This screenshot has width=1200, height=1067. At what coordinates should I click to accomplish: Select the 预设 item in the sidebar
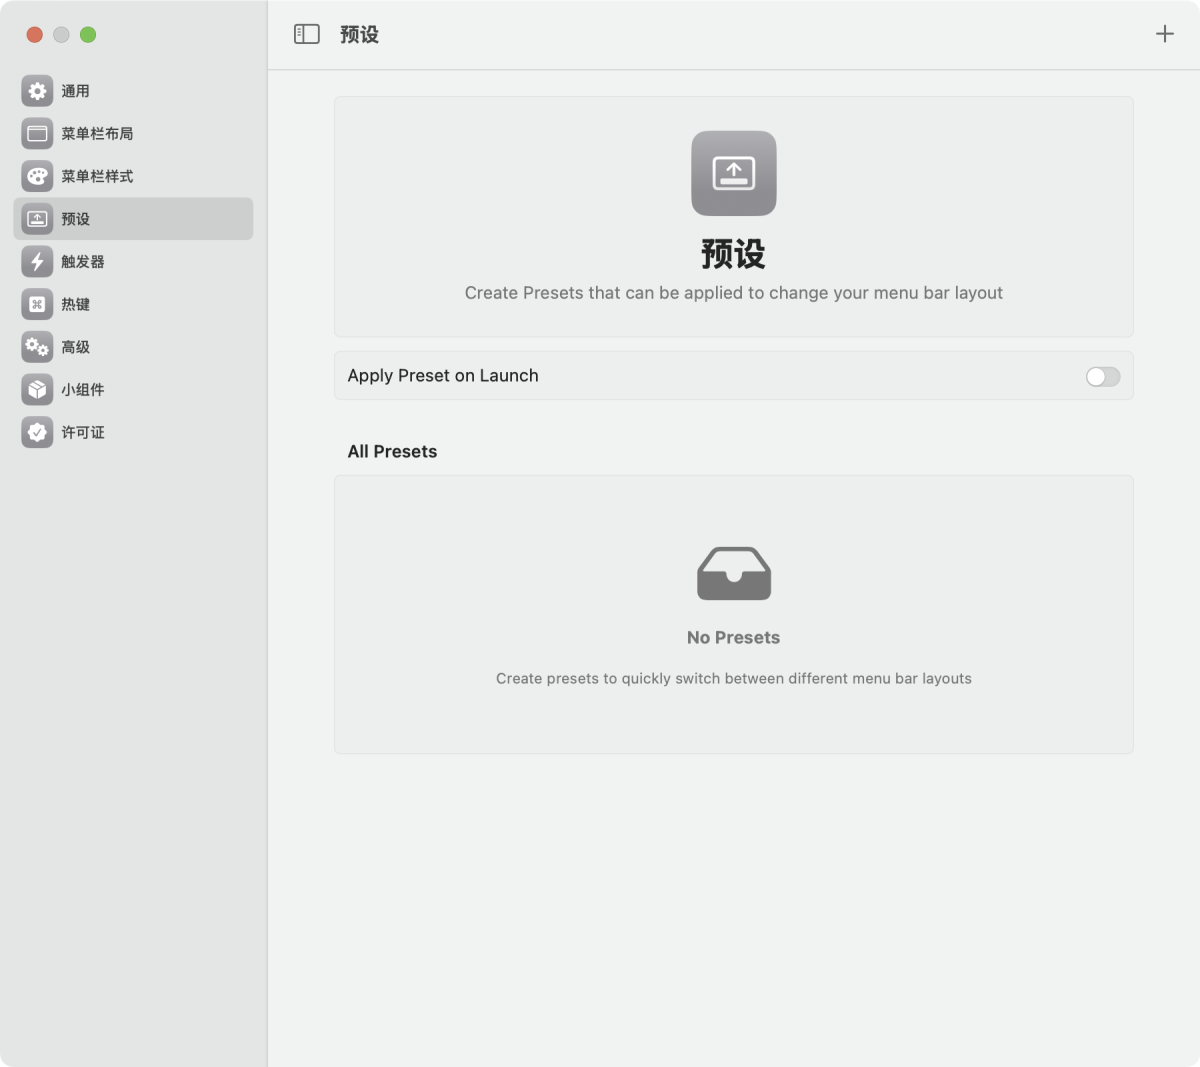tap(133, 219)
